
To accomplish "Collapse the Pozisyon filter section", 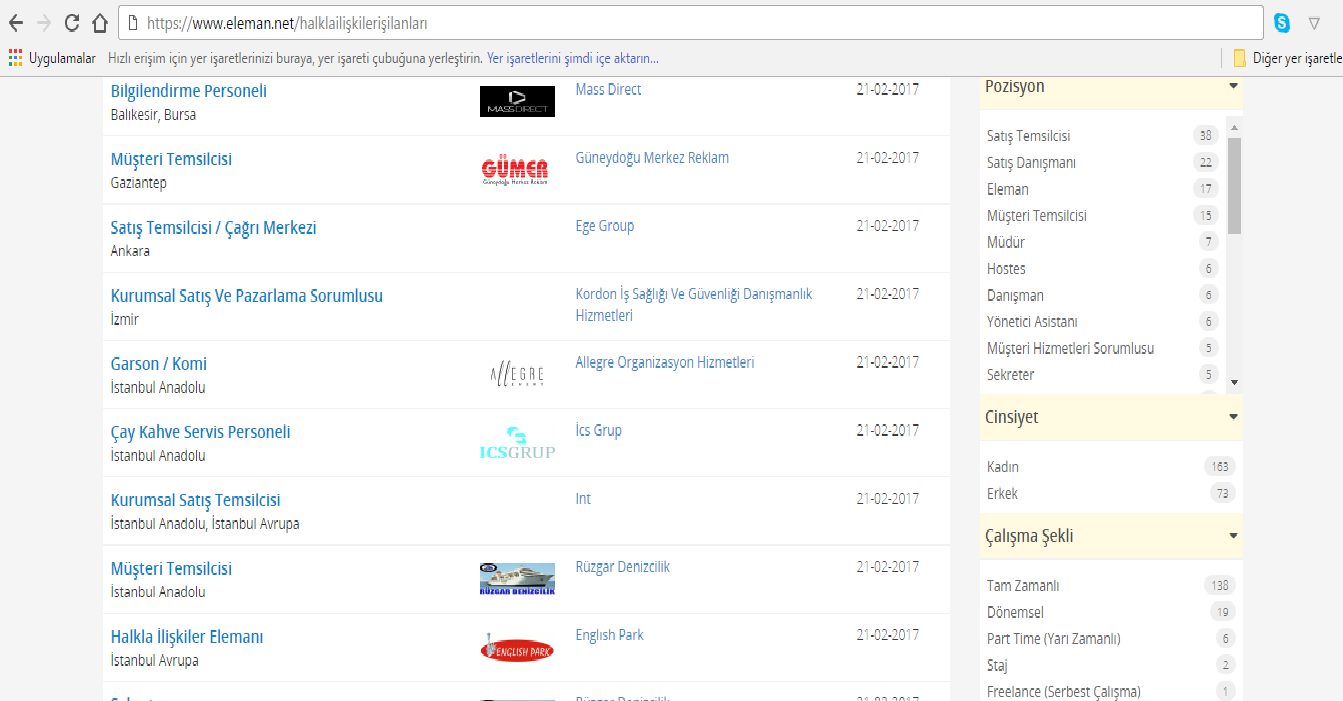I will 1233,87.
